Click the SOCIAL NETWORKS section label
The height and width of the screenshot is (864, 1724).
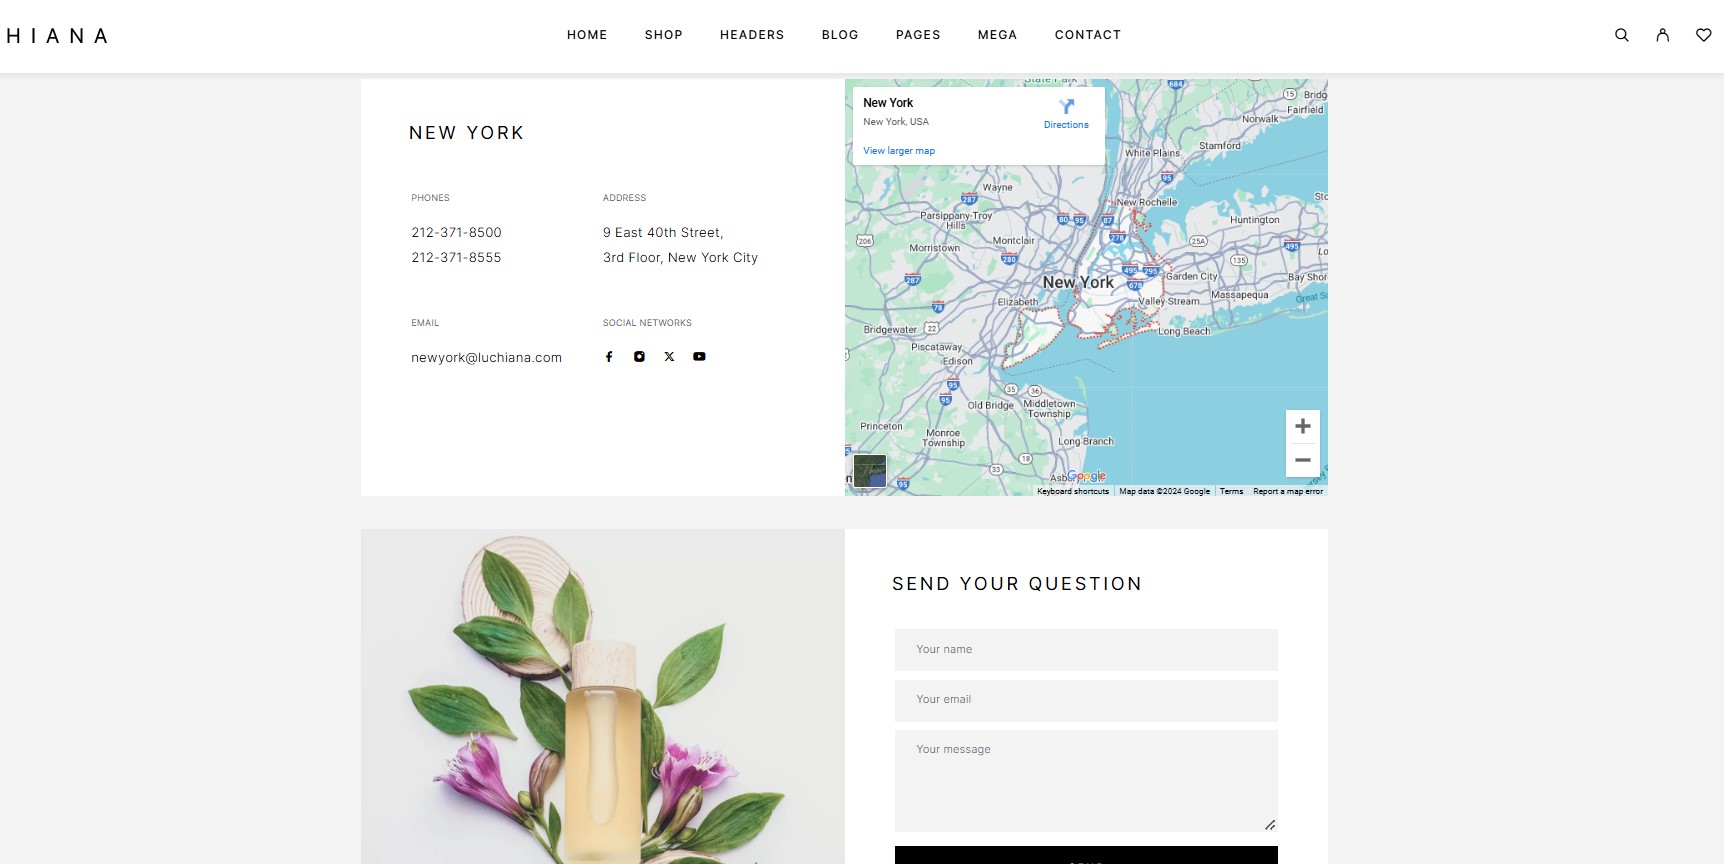tap(647, 323)
